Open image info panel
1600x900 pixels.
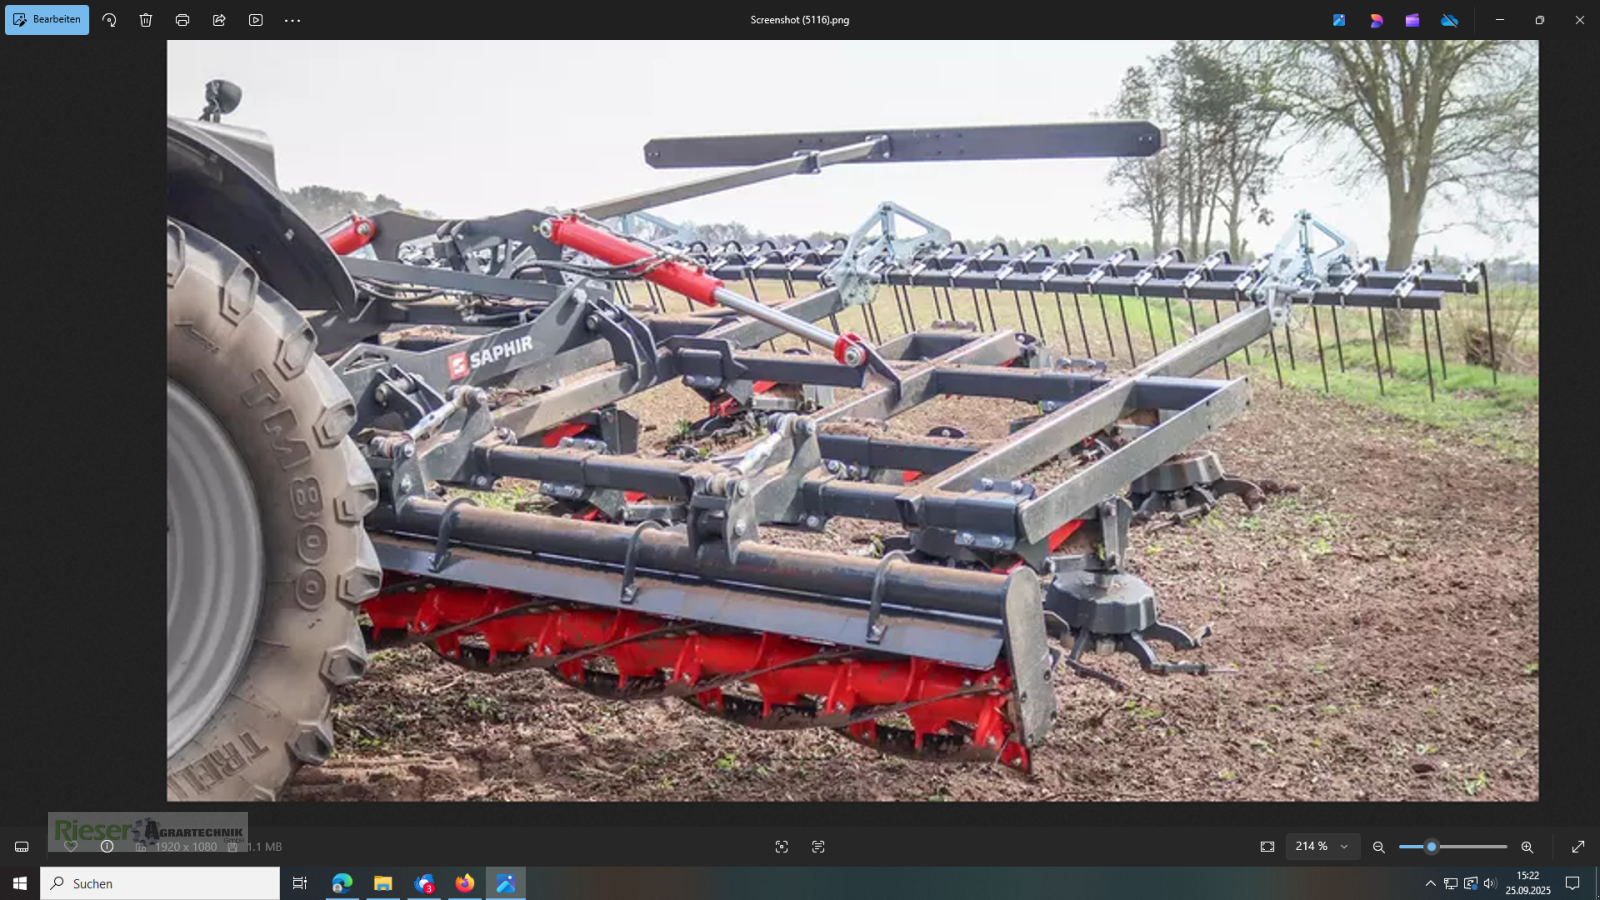[107, 846]
